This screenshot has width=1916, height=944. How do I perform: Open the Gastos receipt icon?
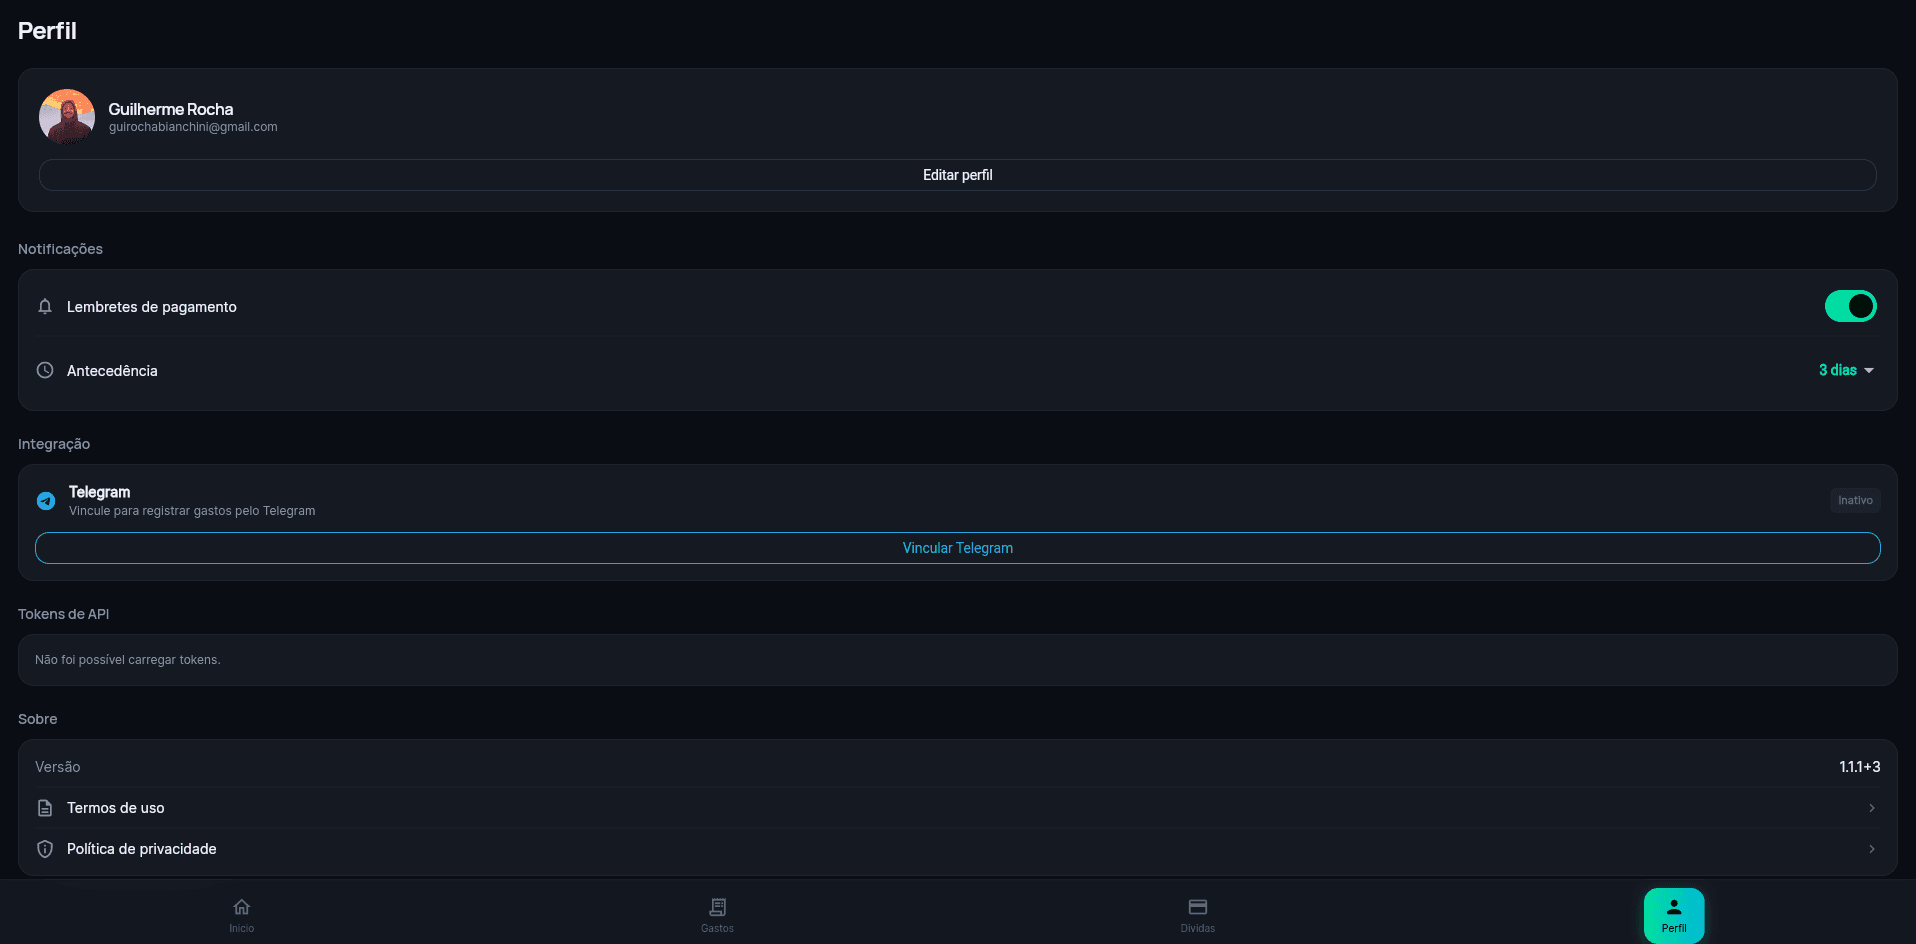coord(717,907)
